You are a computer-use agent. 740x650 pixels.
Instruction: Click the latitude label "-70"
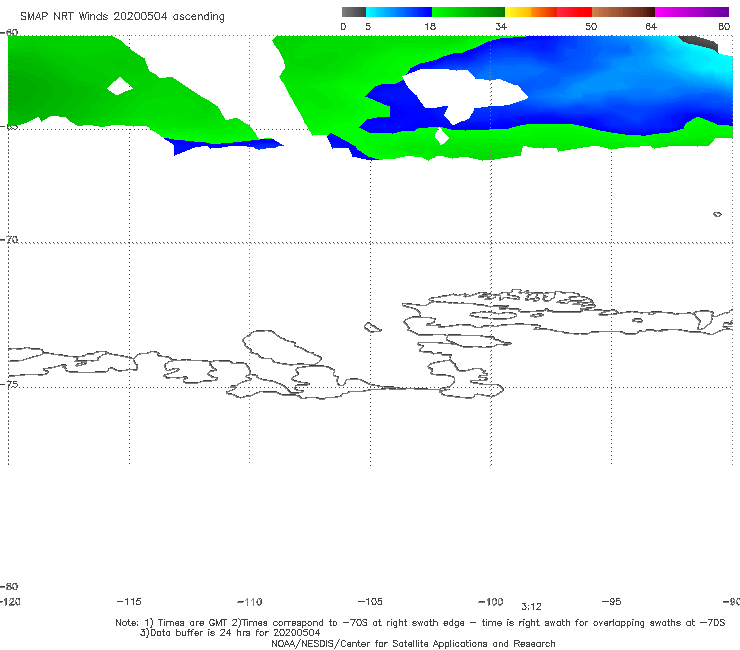click(x=9, y=240)
